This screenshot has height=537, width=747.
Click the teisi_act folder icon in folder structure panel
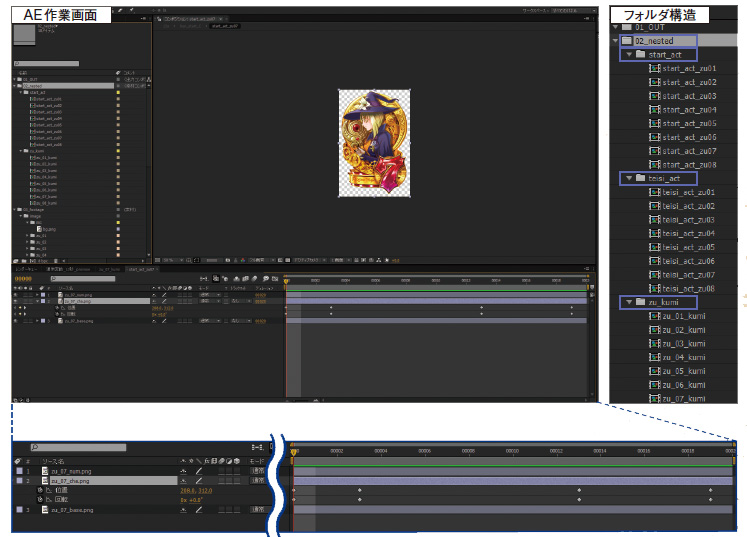coord(641,178)
